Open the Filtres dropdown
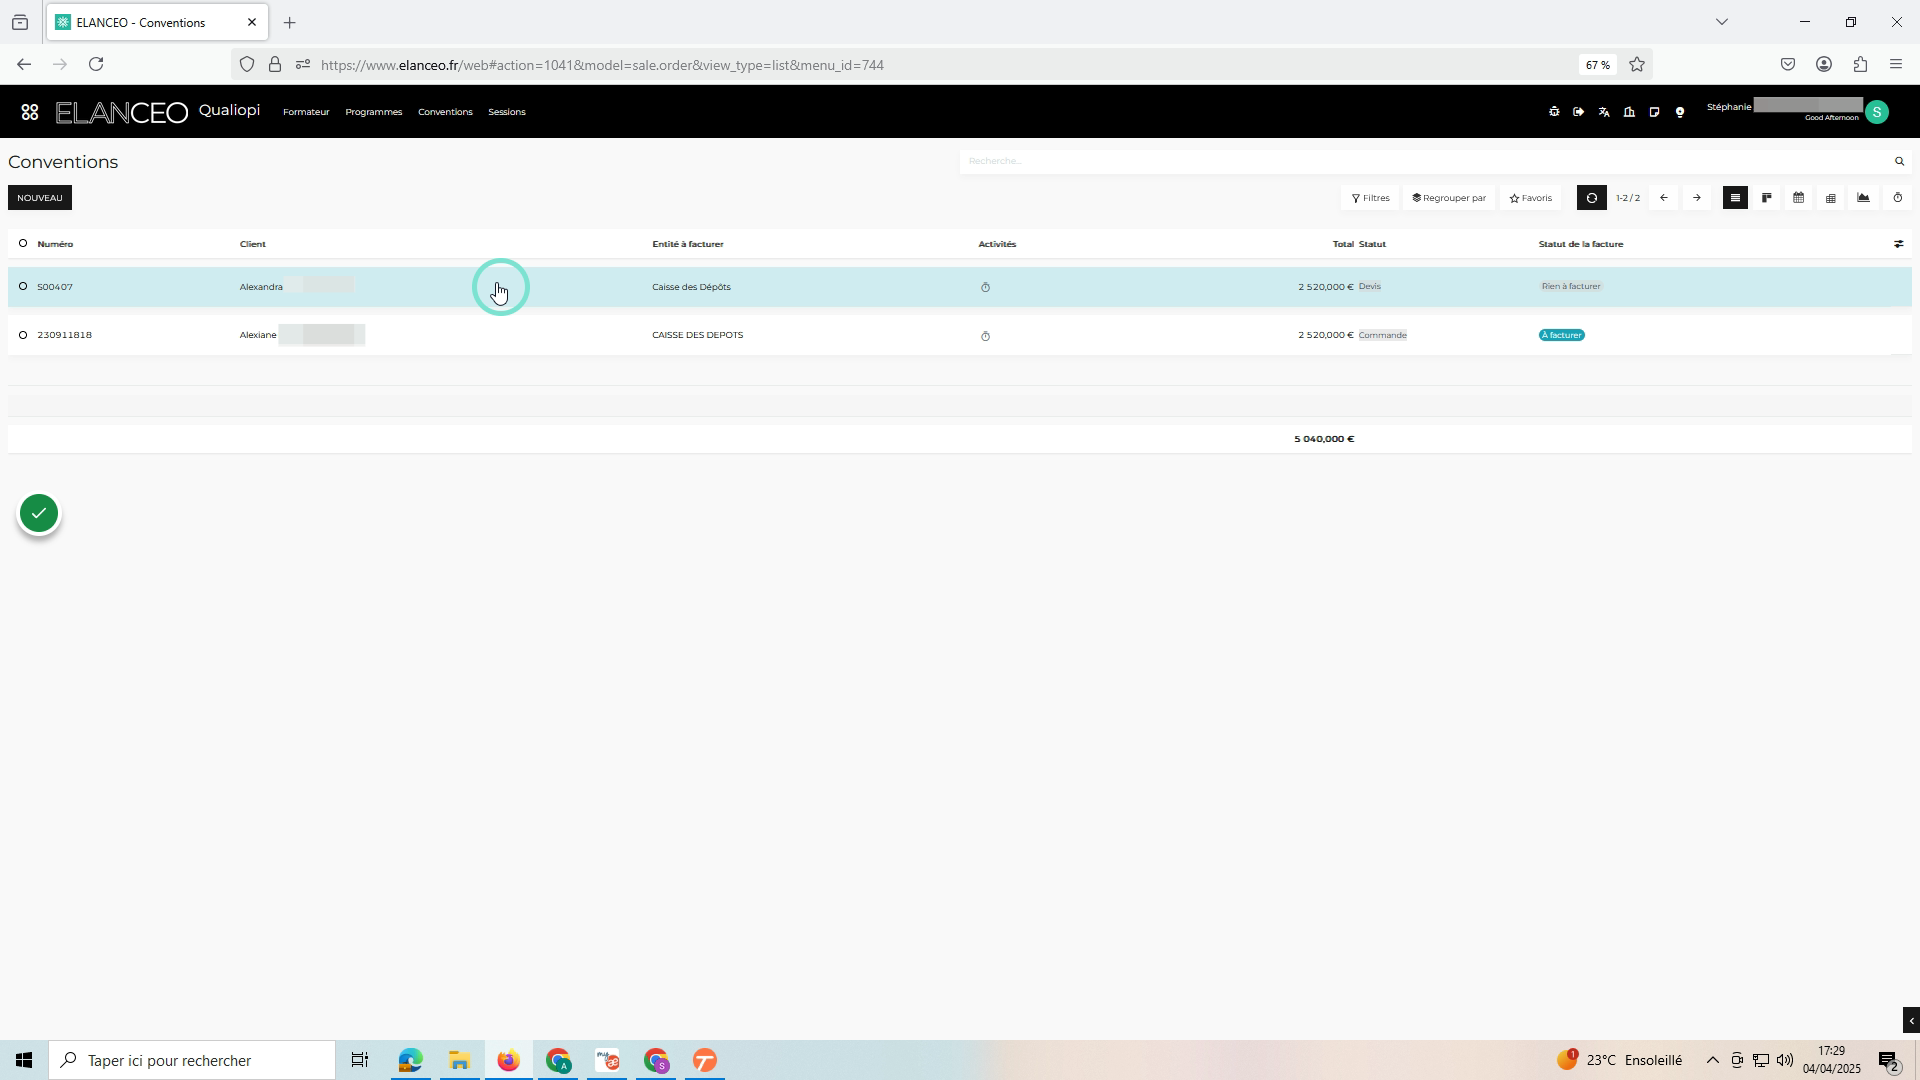 (x=1370, y=198)
